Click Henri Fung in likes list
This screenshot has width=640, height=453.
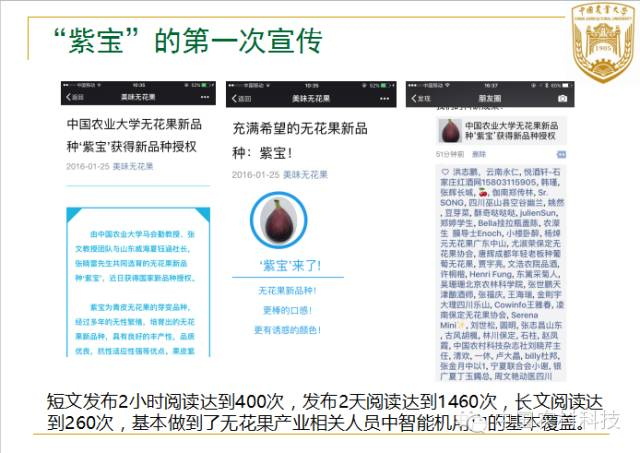pyautogui.click(x=491, y=274)
